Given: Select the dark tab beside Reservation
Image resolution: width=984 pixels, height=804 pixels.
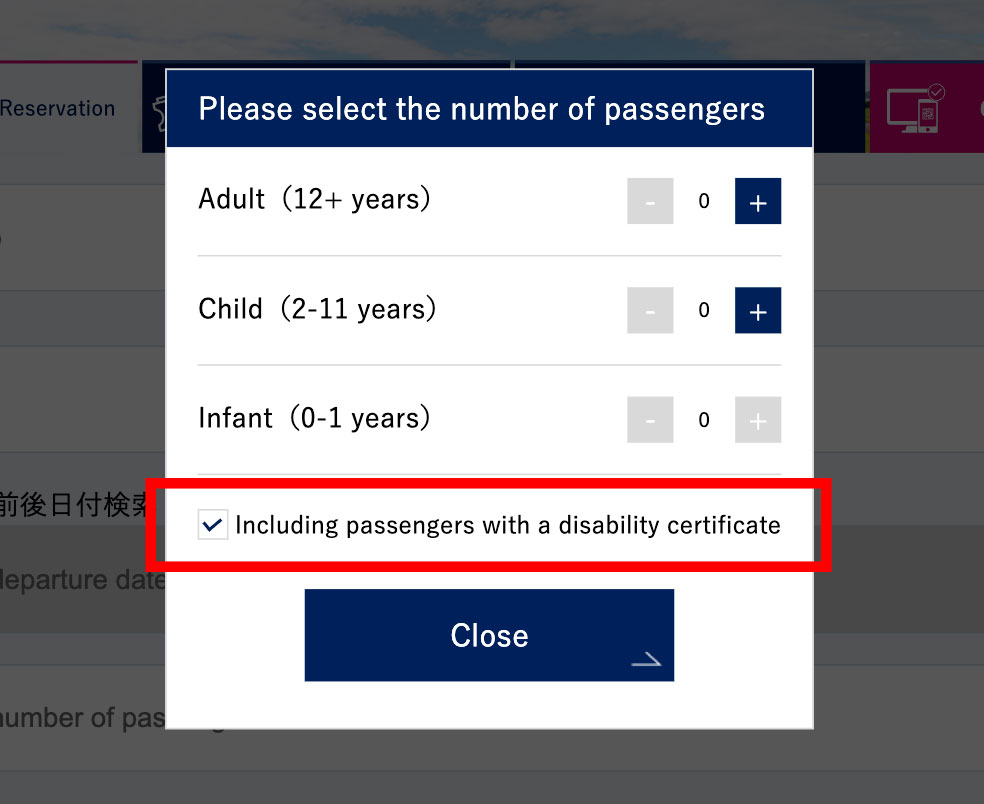Looking at the screenshot, I should click(x=153, y=108).
